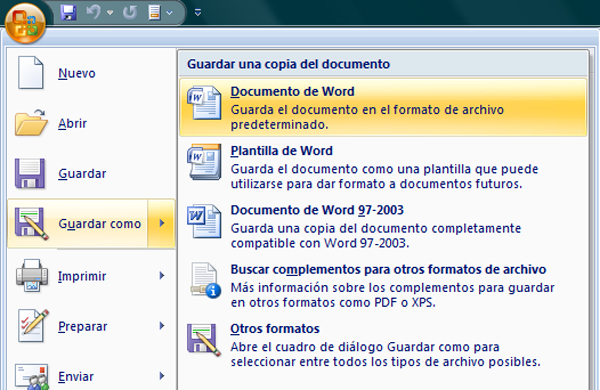
Task: Click text 'compatible con Word 97-2003.'
Action: 320,243
